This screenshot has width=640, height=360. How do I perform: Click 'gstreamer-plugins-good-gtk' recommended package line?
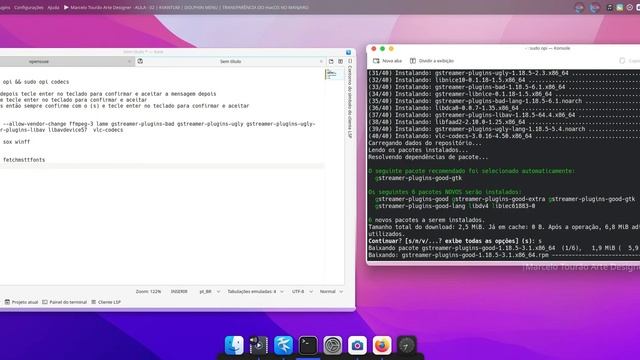click(418, 178)
